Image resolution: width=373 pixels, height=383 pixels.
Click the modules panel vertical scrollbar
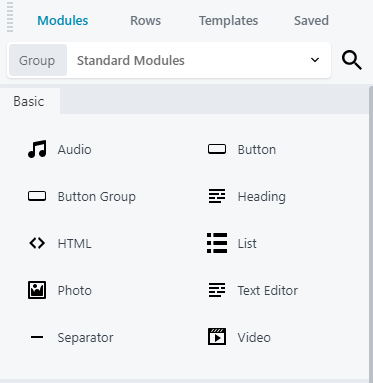(371, 233)
